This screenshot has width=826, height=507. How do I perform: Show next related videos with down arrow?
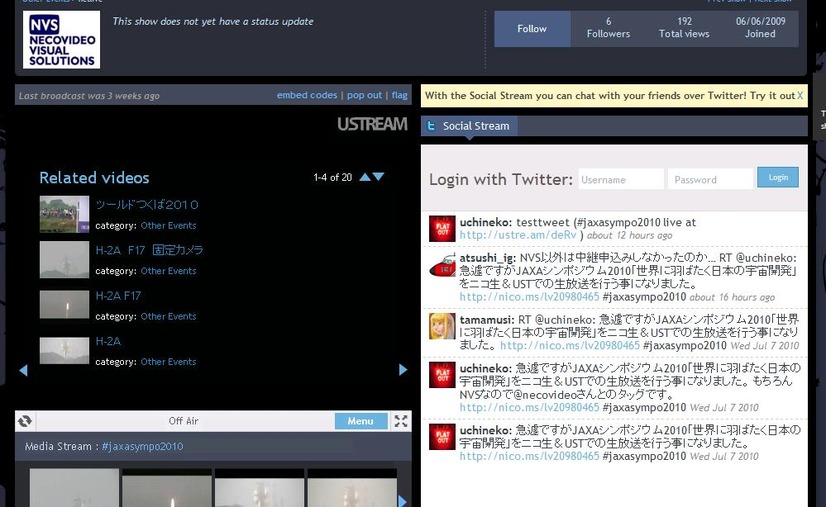click(378, 177)
